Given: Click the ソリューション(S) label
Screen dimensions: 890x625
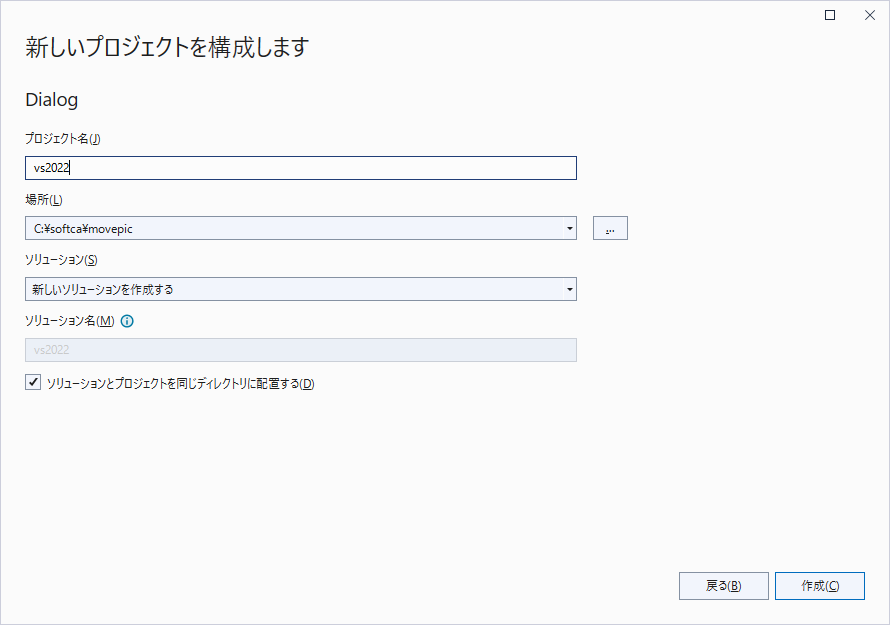Looking at the screenshot, I should pyautogui.click(x=61, y=260).
